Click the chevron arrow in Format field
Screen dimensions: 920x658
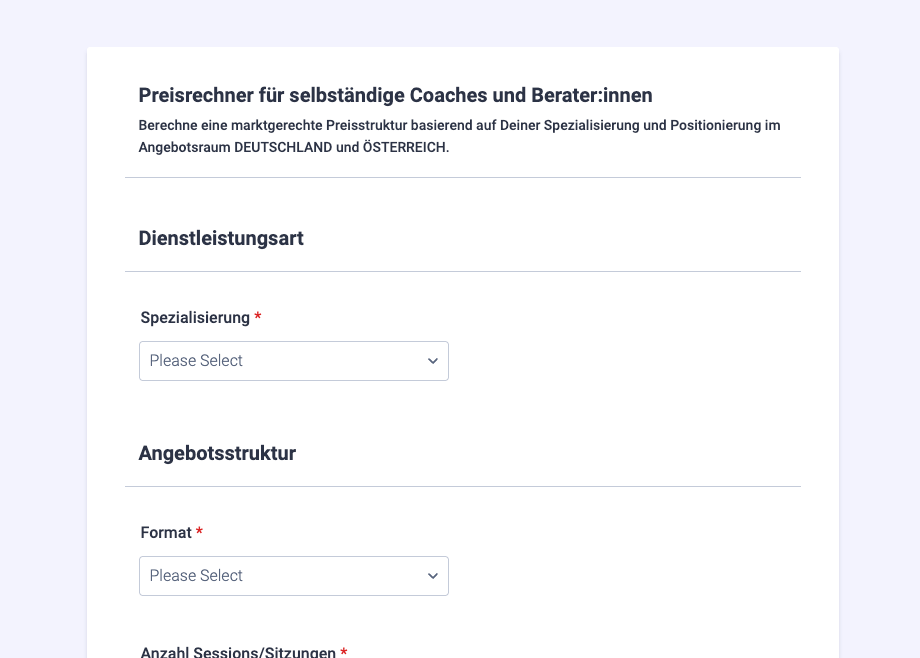pyautogui.click(x=433, y=576)
